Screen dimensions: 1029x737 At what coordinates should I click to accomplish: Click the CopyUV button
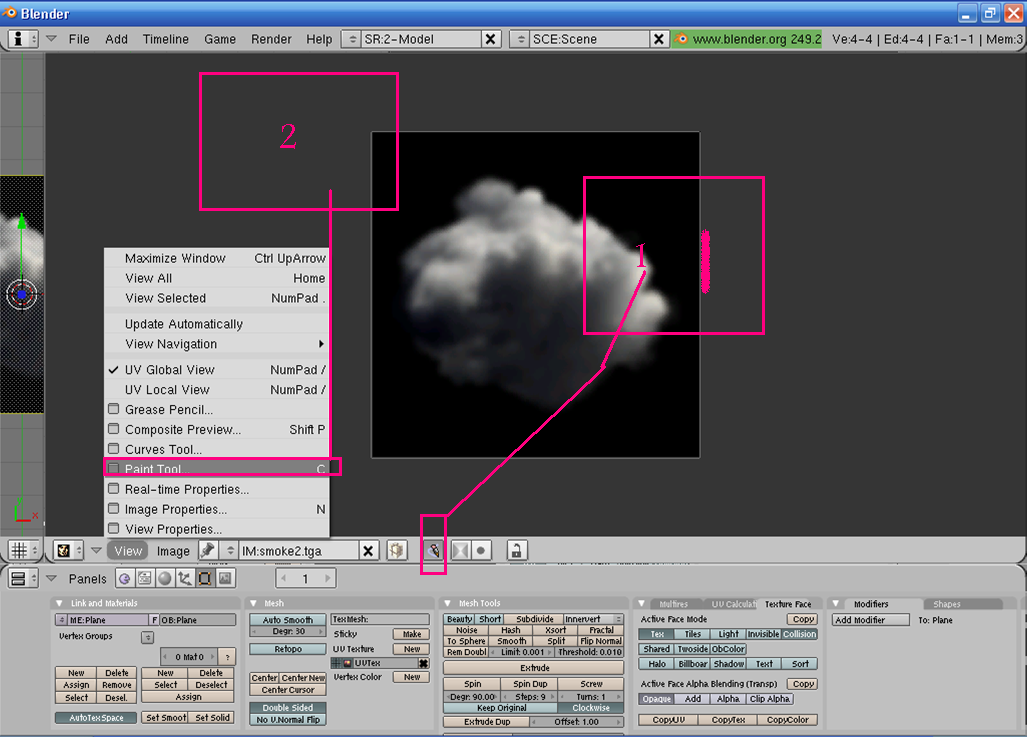pyautogui.click(x=669, y=720)
